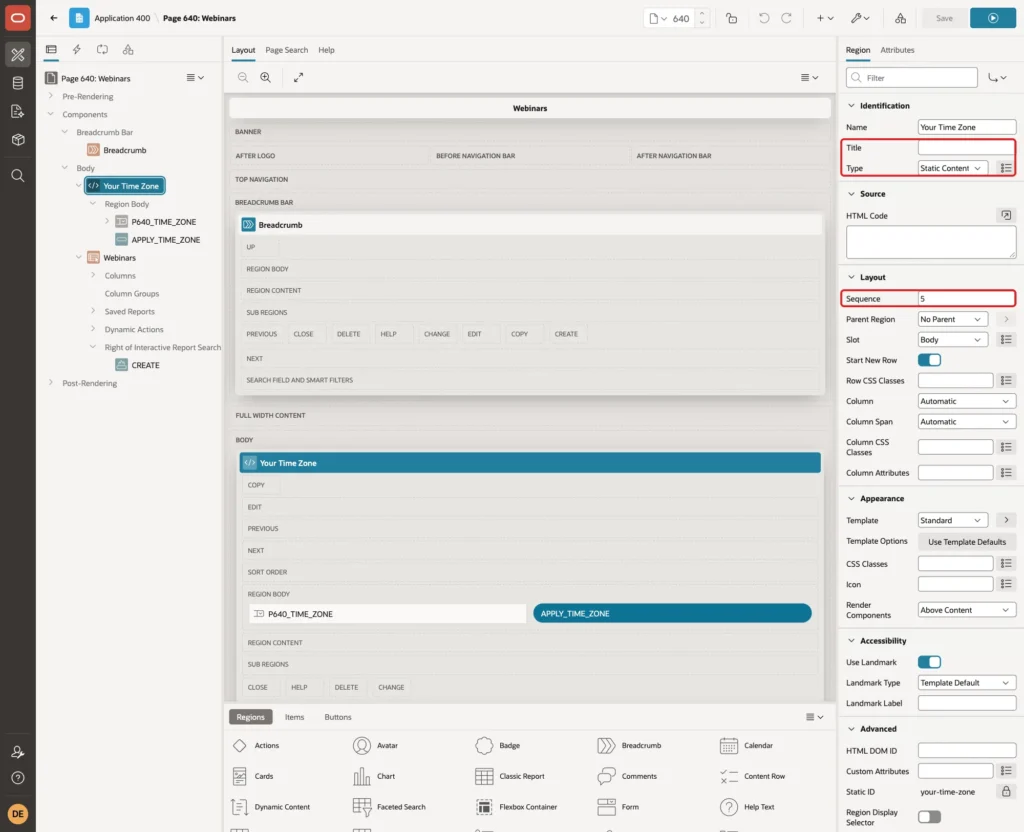Click the Title input field

click(967, 148)
